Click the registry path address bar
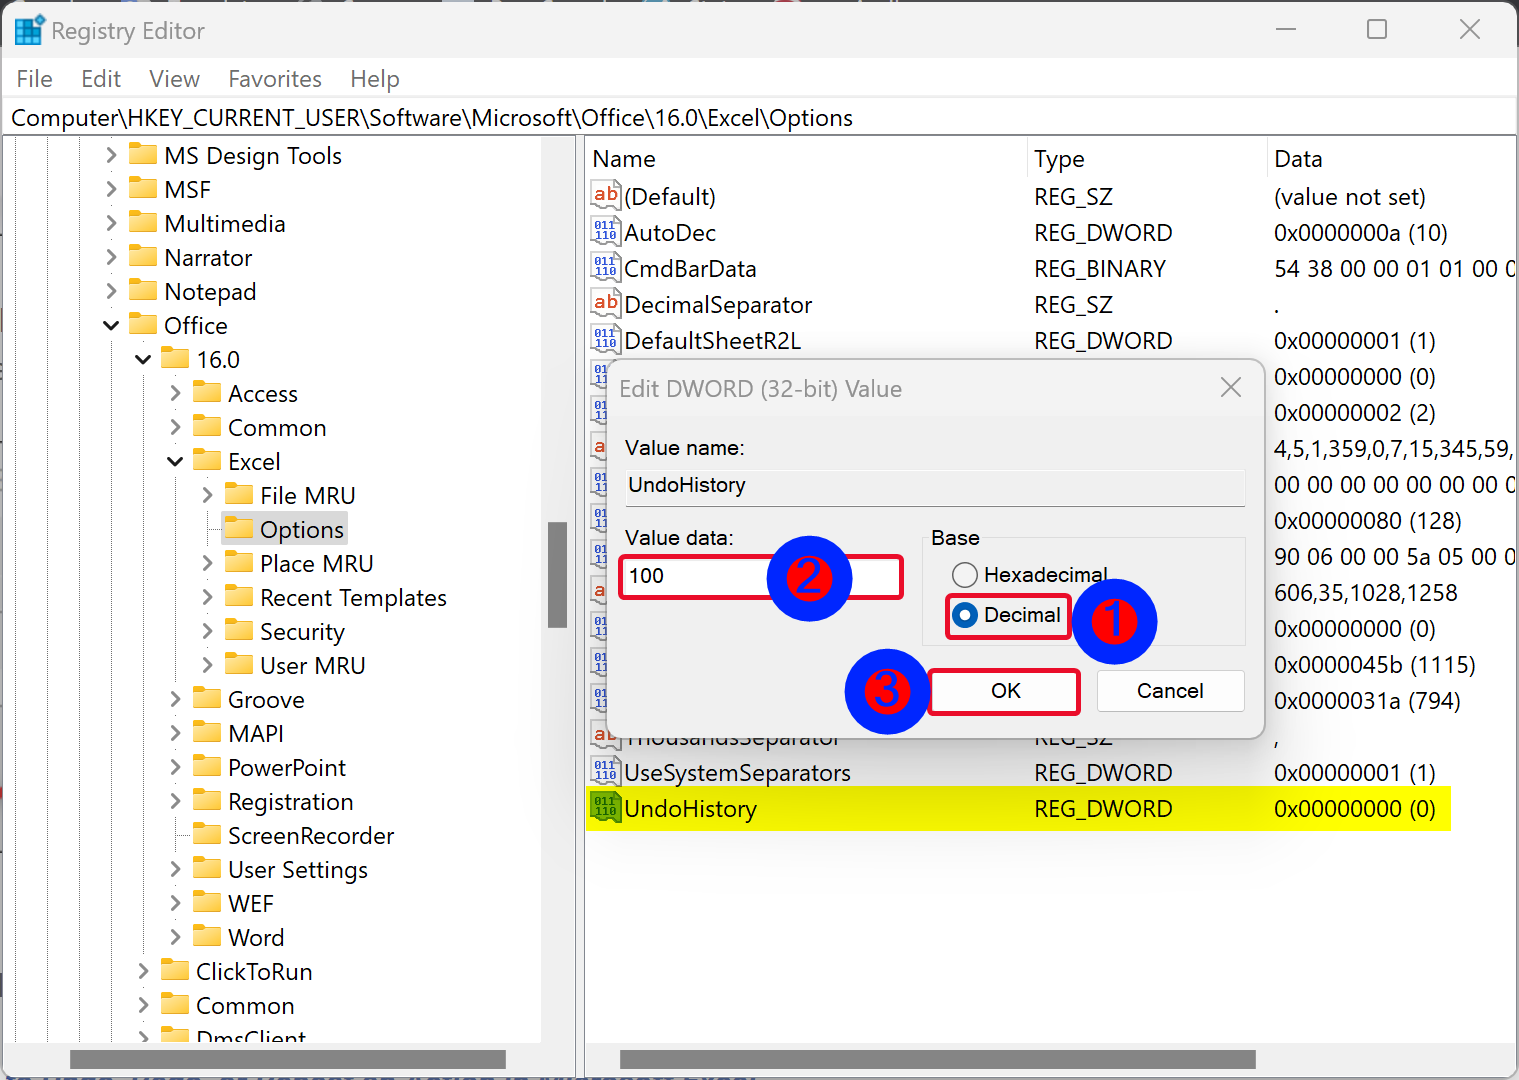Viewport: 1519px width, 1080px height. click(x=759, y=118)
